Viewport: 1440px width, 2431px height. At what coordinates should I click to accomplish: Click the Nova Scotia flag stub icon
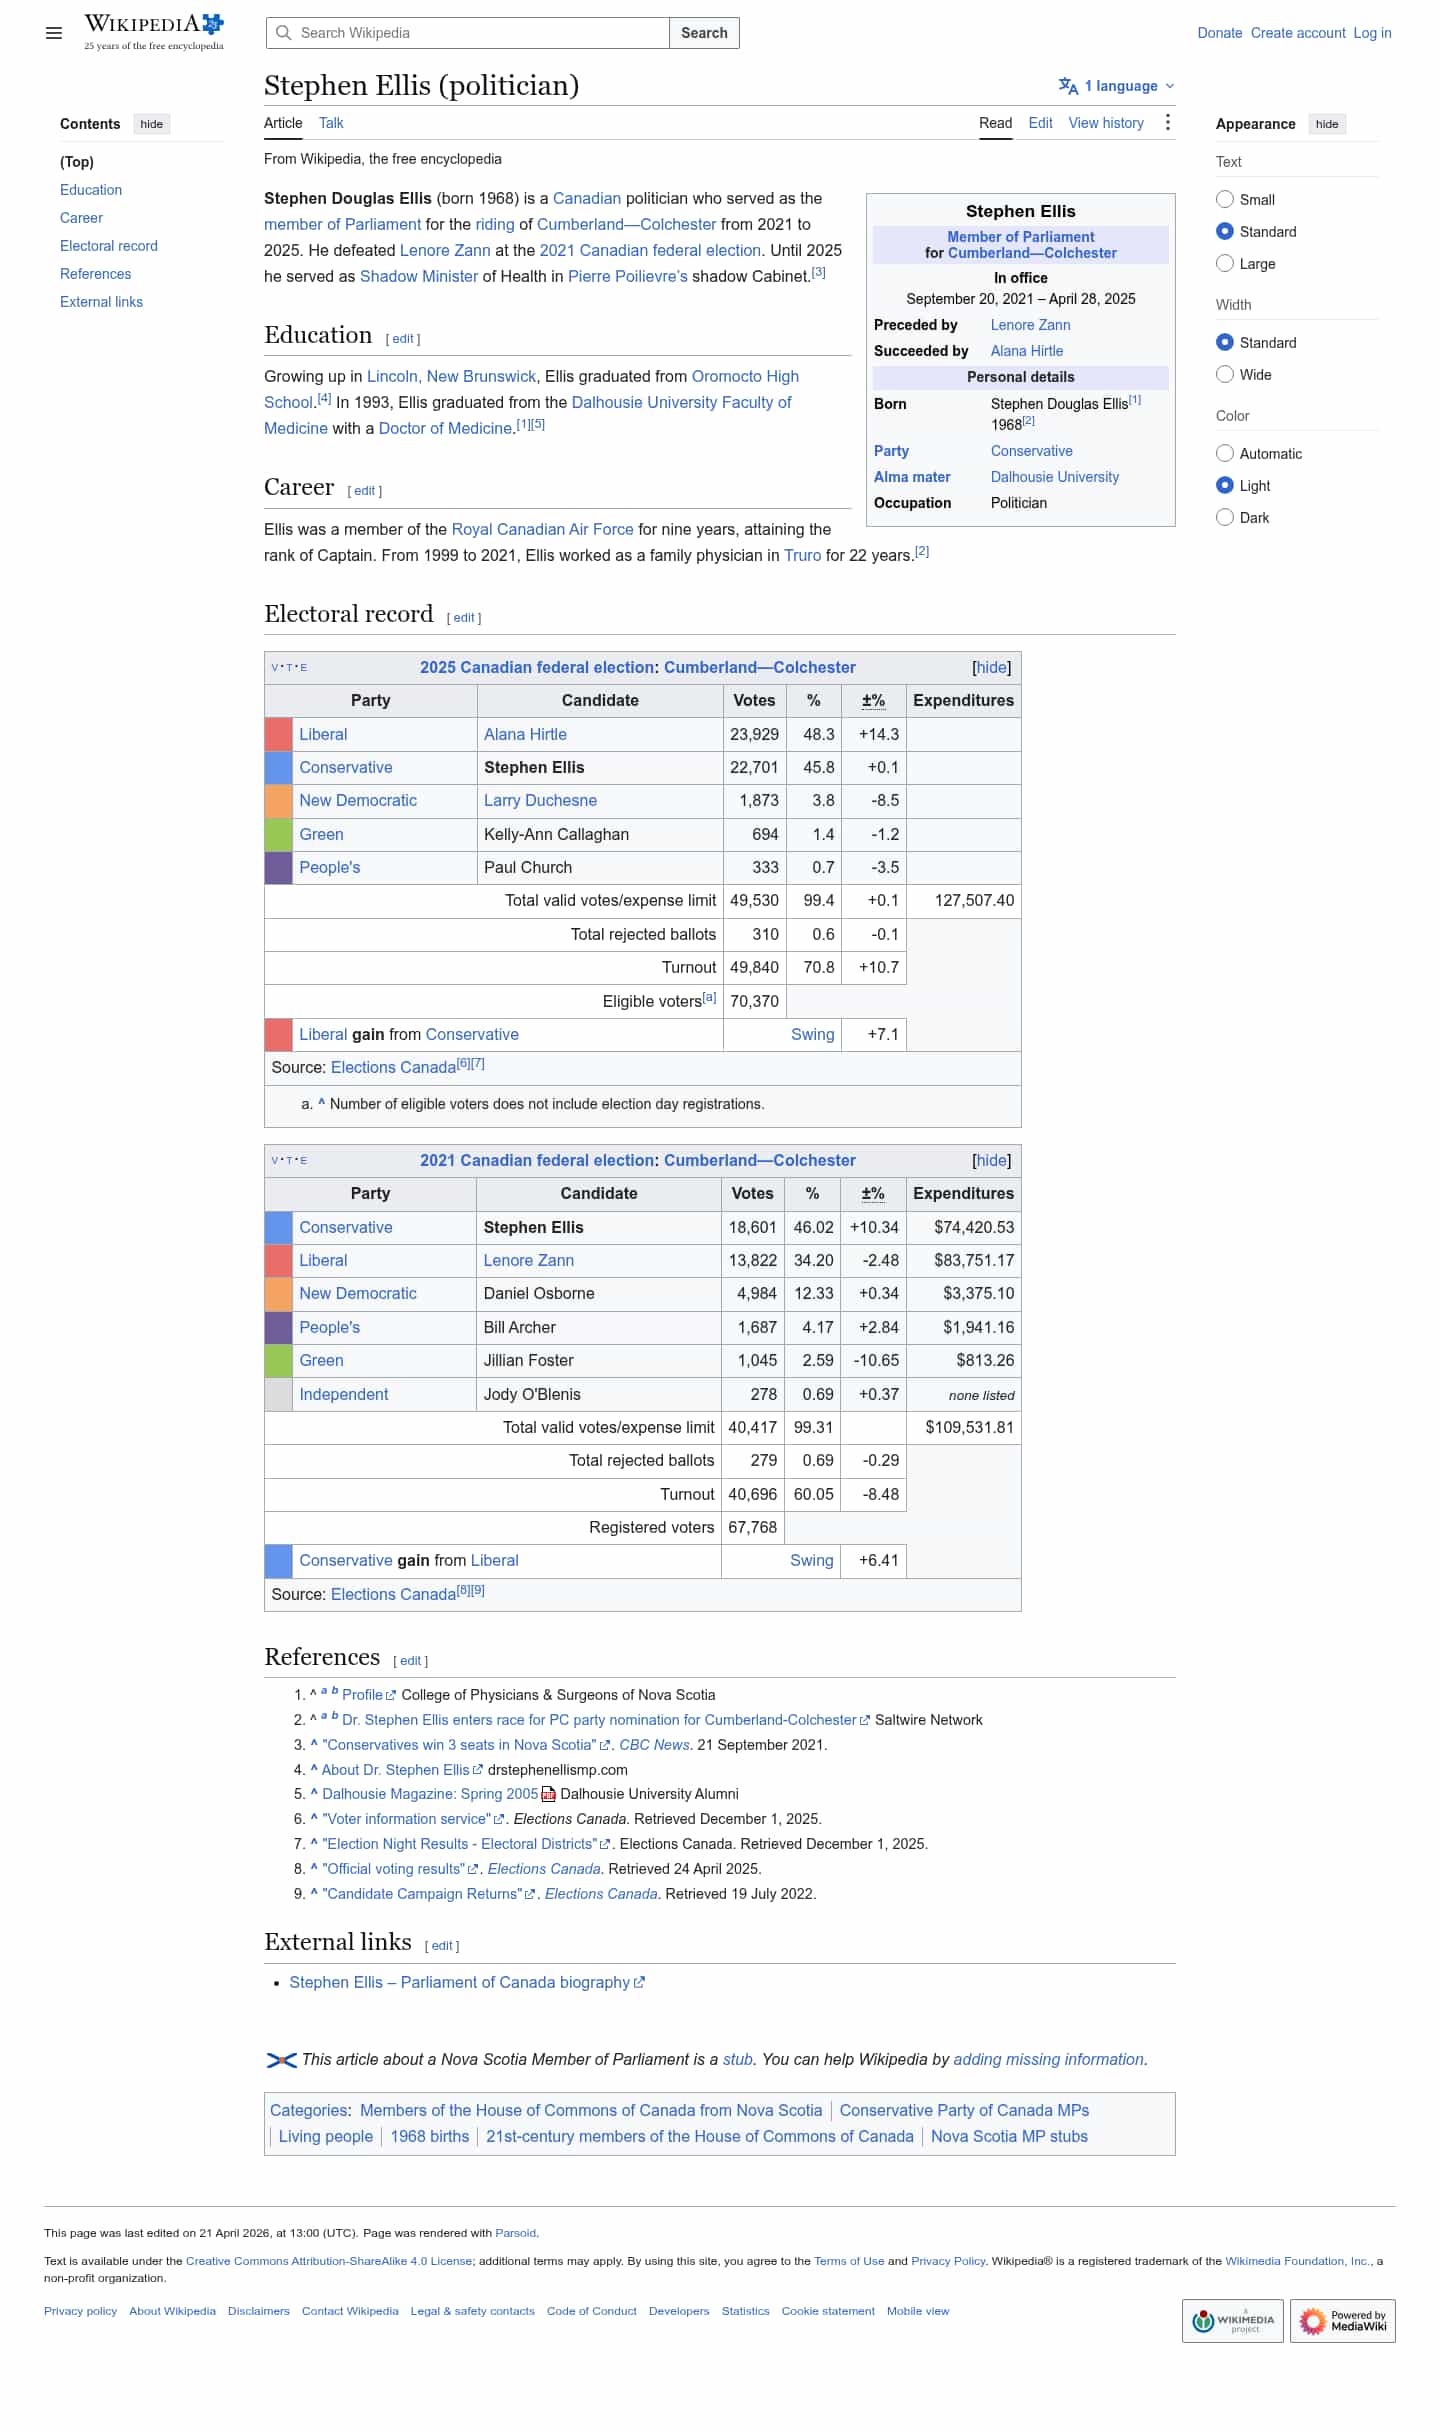[x=281, y=2060]
